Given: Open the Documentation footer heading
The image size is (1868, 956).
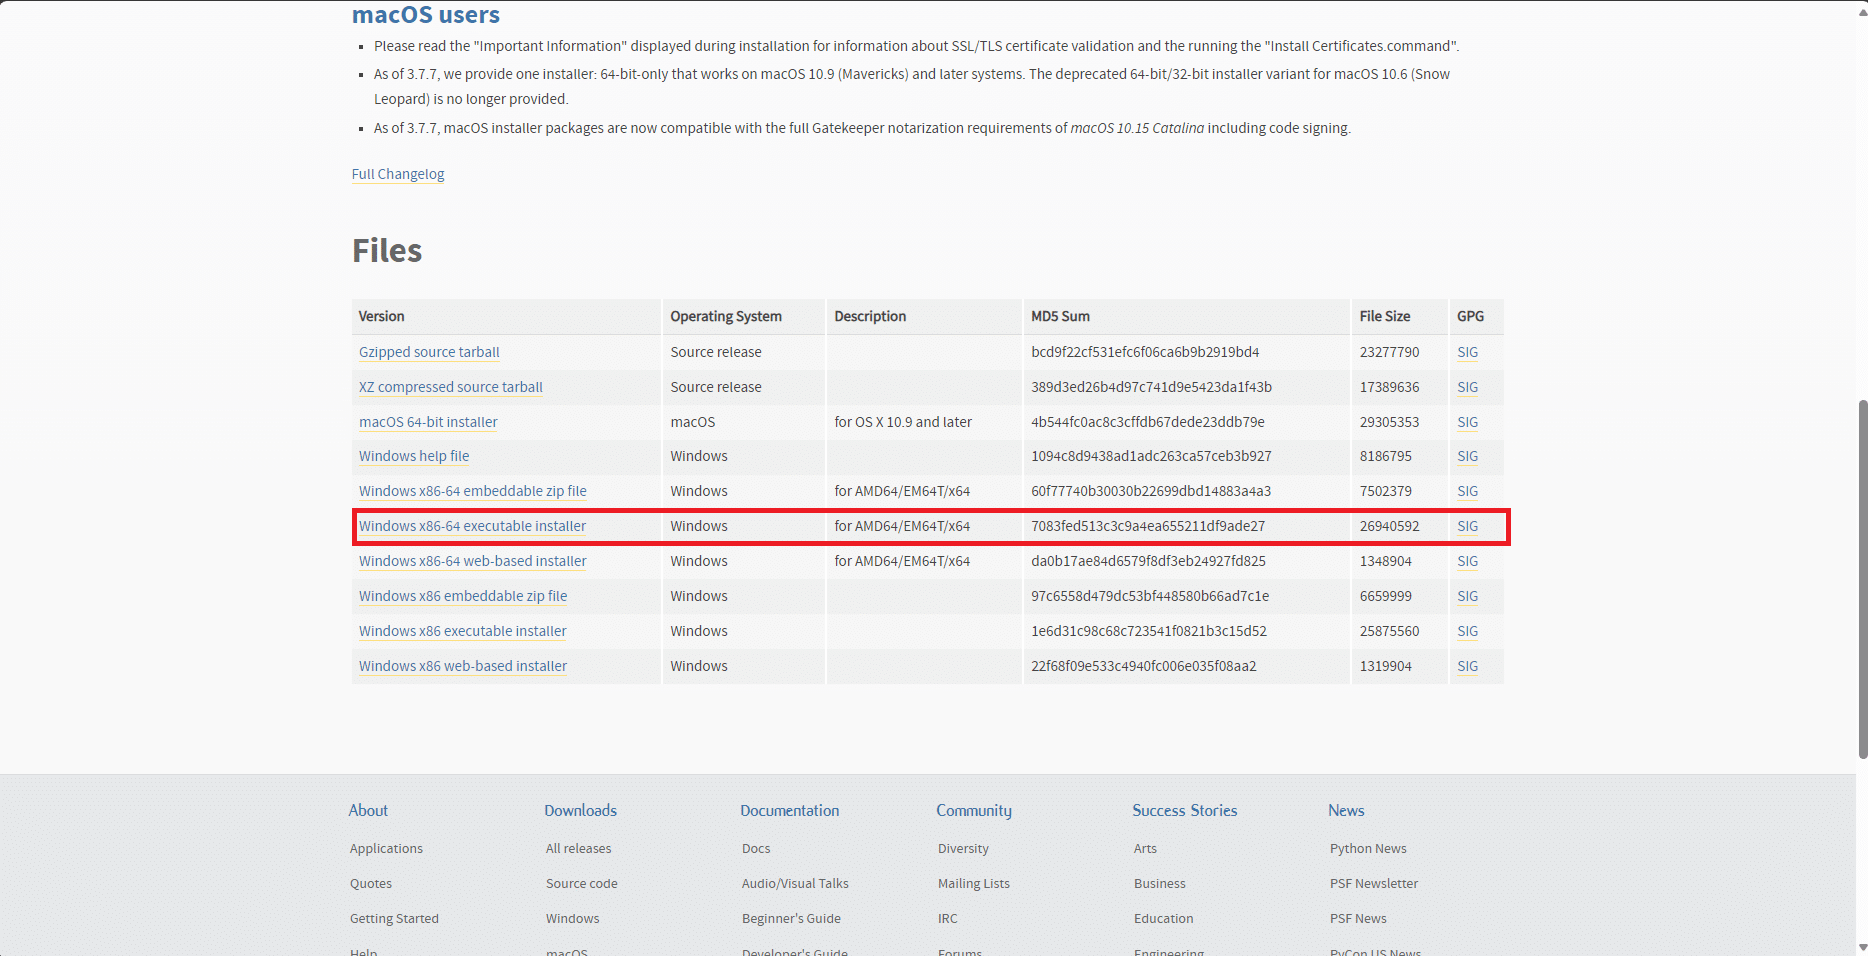Looking at the screenshot, I should [x=790, y=810].
